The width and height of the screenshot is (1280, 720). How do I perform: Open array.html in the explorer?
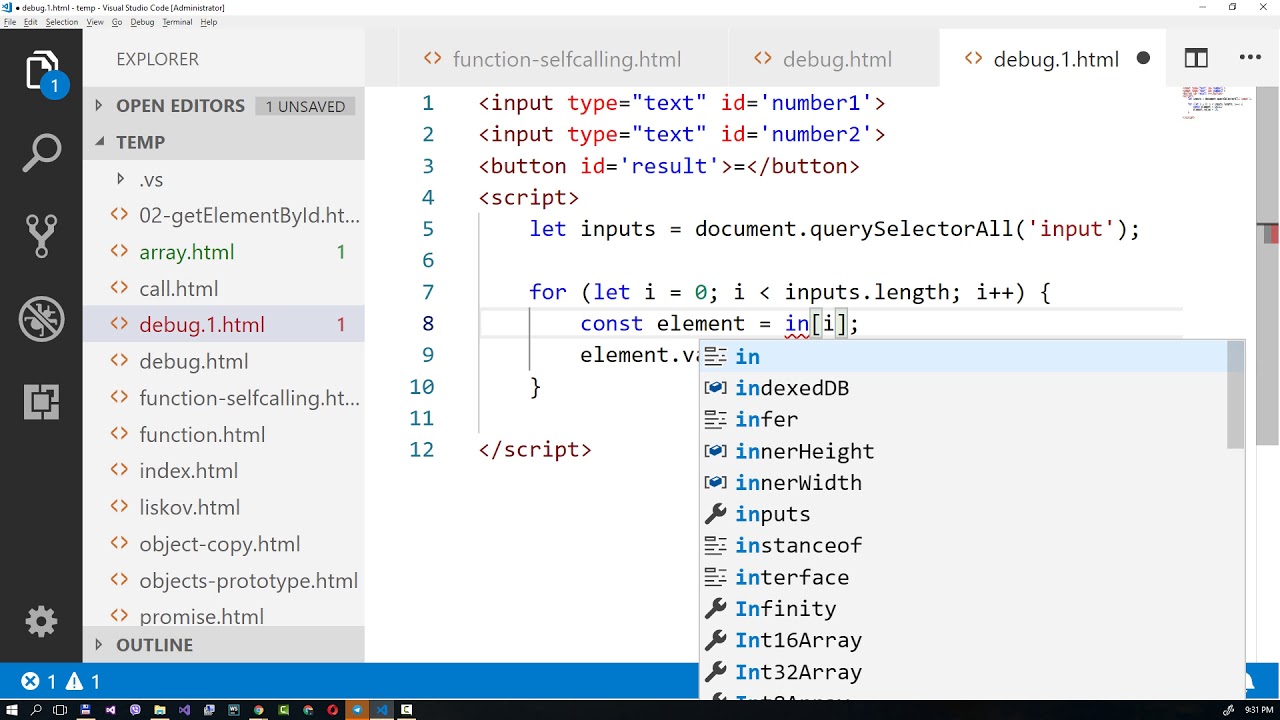pos(224,252)
